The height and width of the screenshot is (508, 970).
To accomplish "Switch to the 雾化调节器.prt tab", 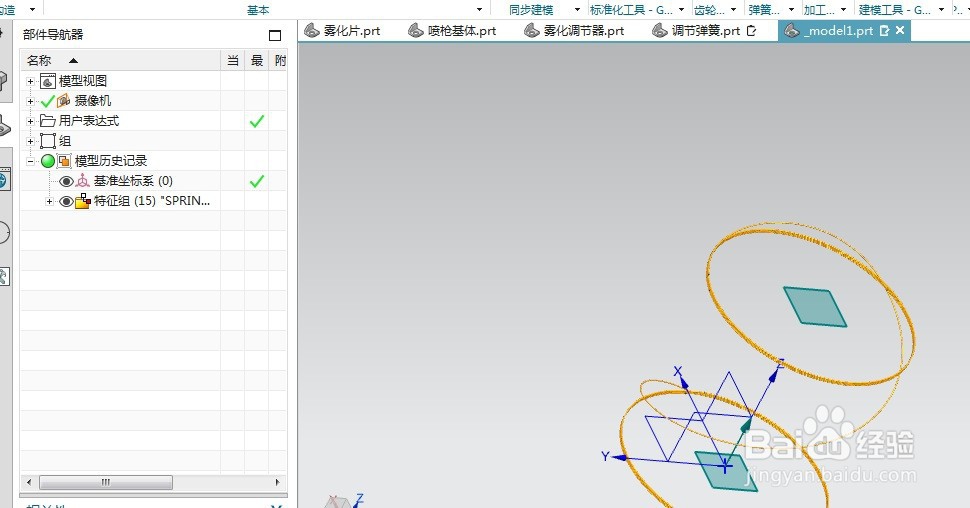I will coord(574,30).
